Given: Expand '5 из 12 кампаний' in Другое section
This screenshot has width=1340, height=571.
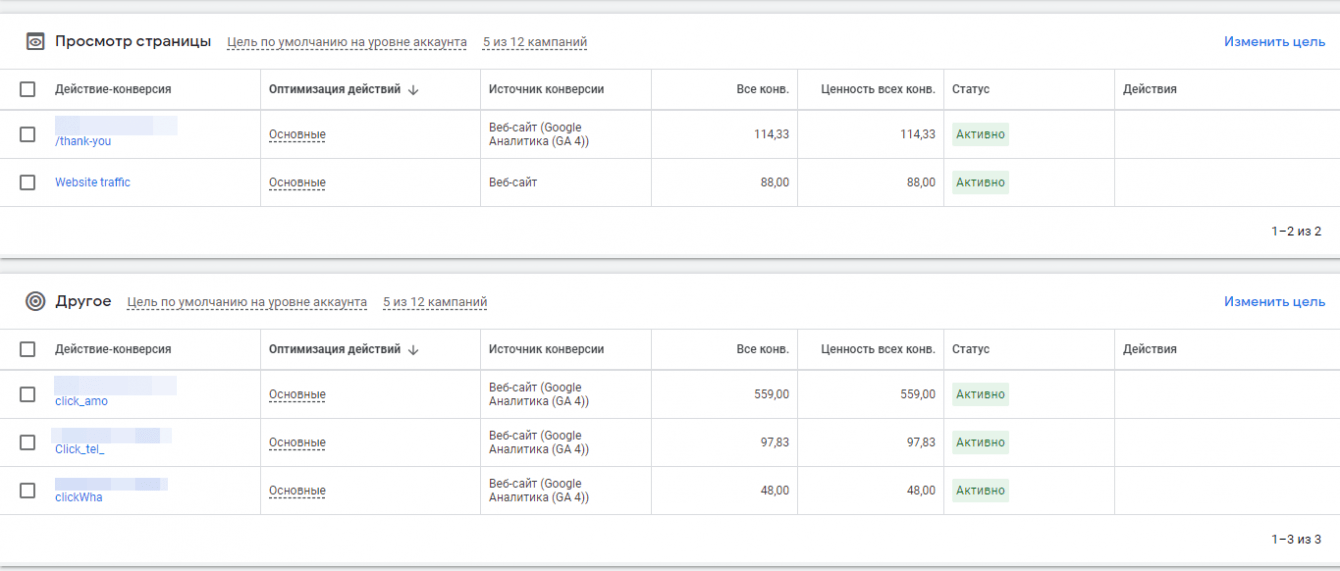Looking at the screenshot, I should point(434,302).
